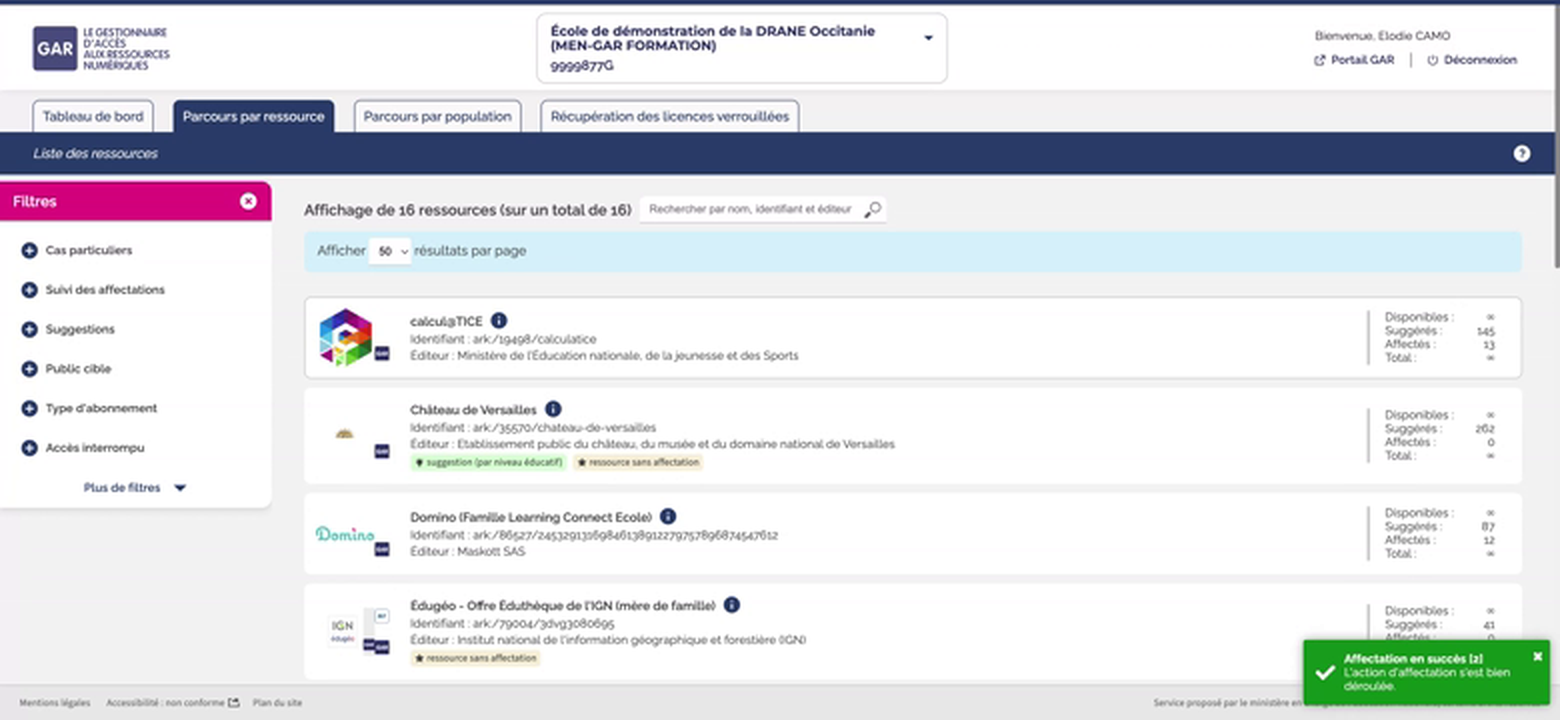Open the establishment selector dropdown
1560x720 pixels.
(x=741, y=48)
